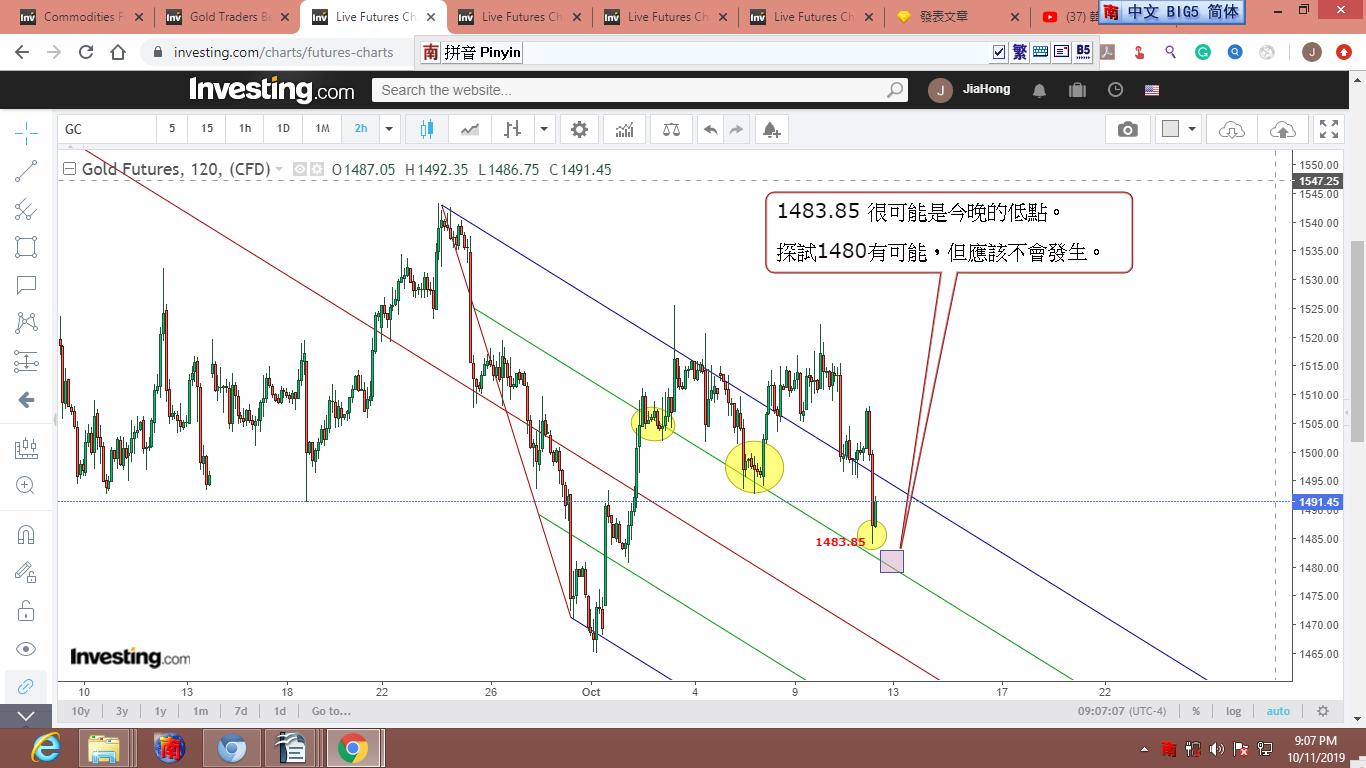The image size is (1366, 768).
Task: Select candlestick chart style
Action: 427,129
